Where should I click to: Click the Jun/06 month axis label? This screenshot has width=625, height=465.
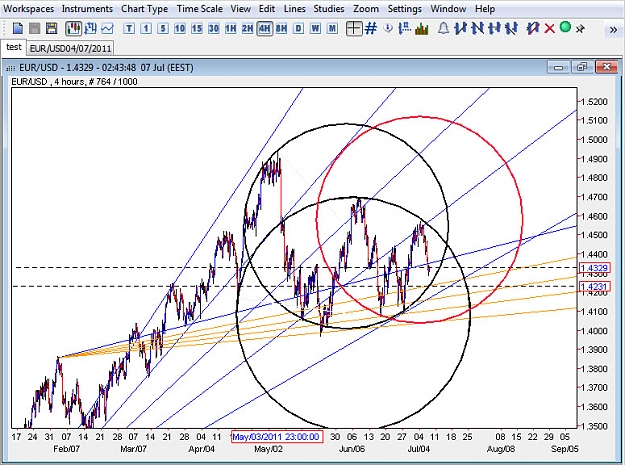(352, 449)
